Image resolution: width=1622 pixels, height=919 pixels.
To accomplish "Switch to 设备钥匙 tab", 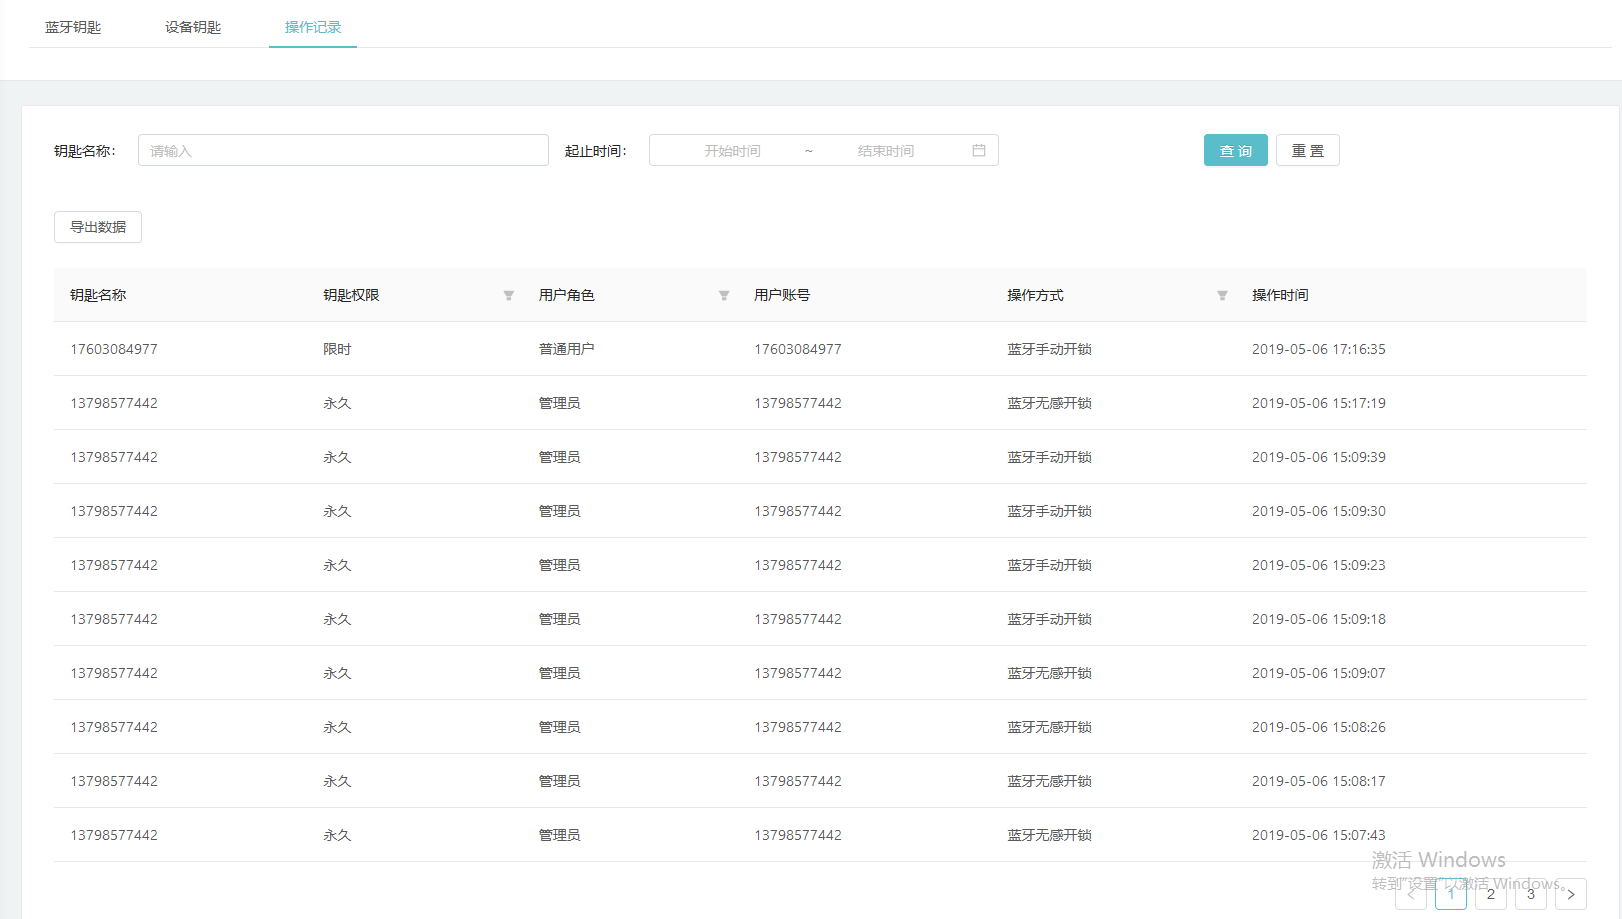I will coord(193,27).
